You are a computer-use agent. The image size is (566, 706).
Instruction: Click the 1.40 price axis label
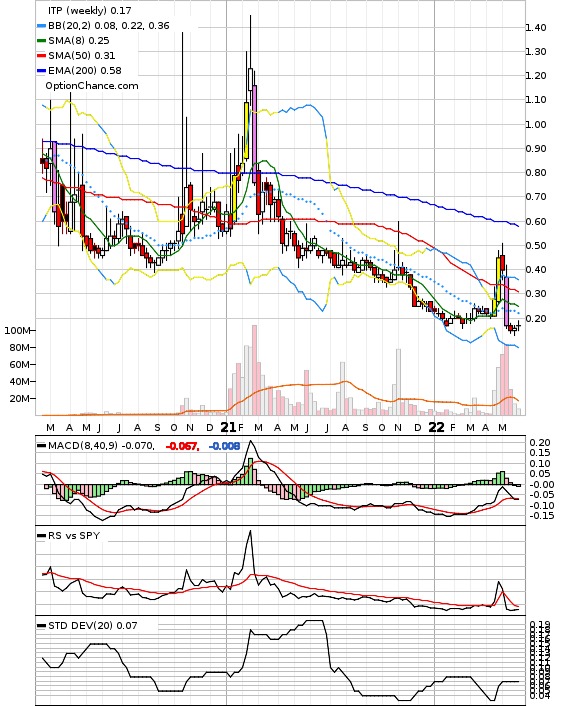(x=536, y=28)
